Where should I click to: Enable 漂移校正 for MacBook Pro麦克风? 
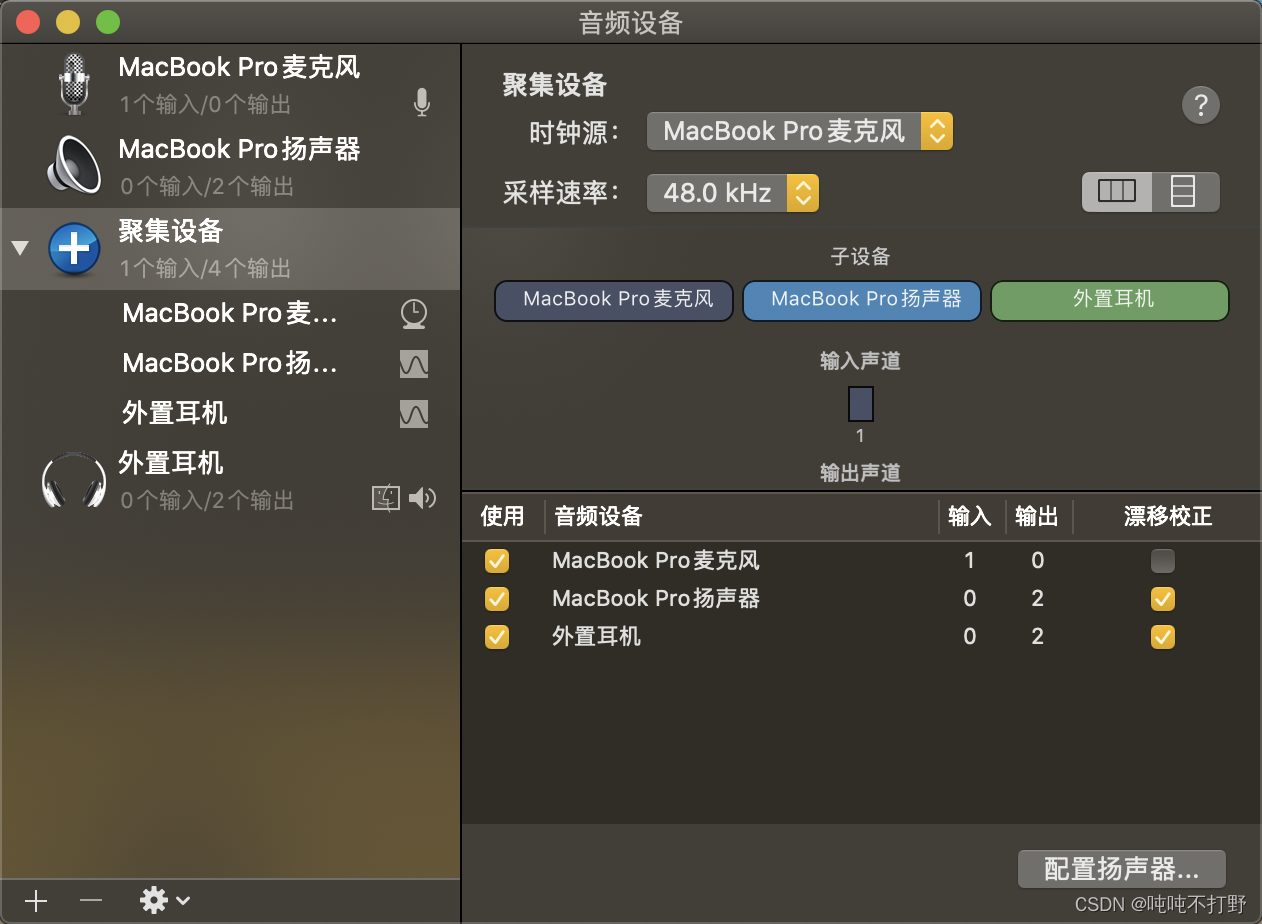click(x=1162, y=561)
